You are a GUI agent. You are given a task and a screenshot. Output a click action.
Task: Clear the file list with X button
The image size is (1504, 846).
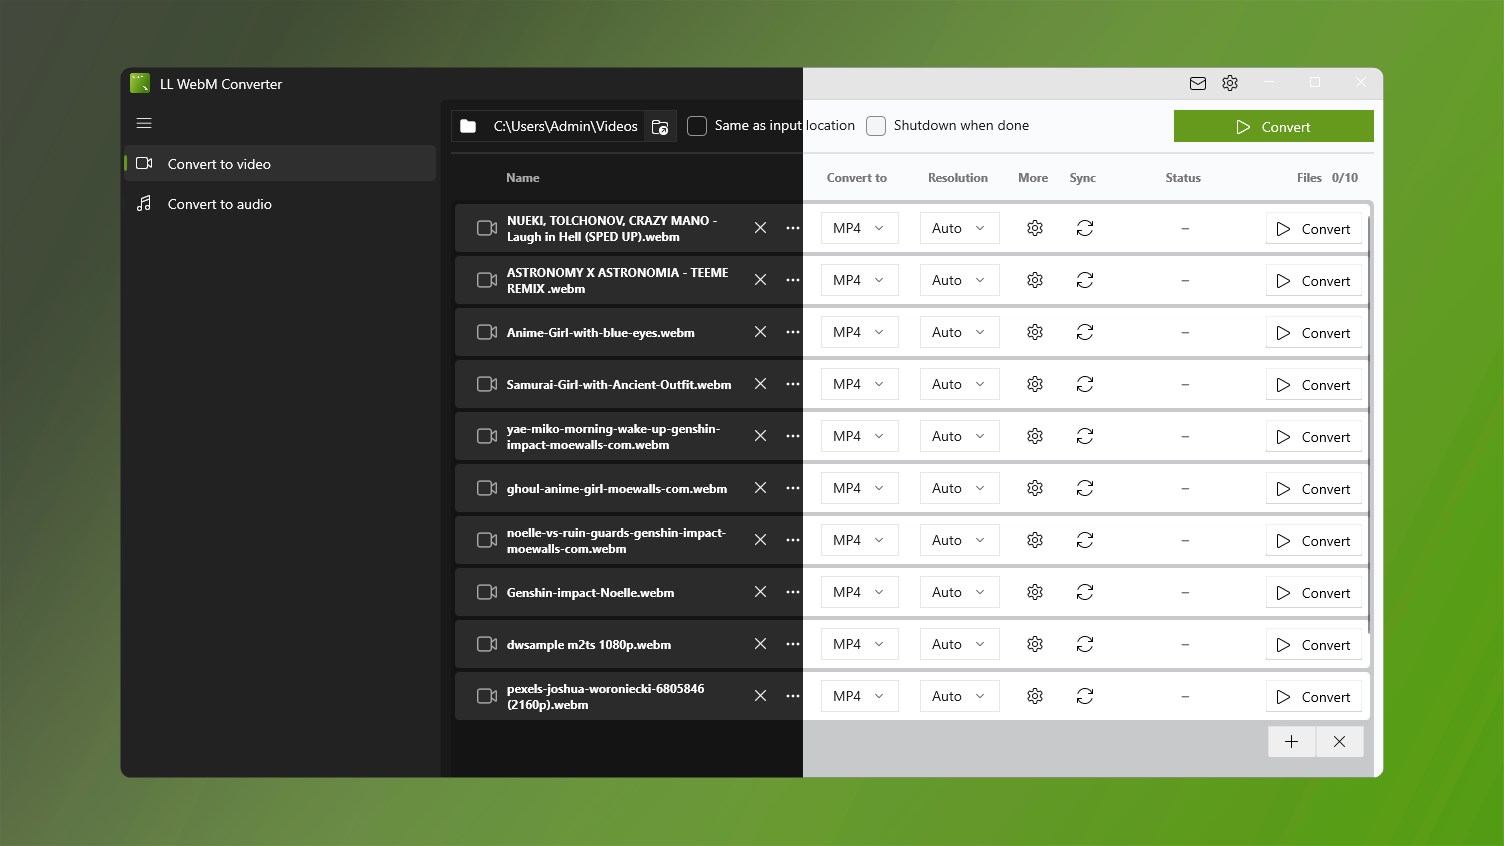click(x=1340, y=741)
